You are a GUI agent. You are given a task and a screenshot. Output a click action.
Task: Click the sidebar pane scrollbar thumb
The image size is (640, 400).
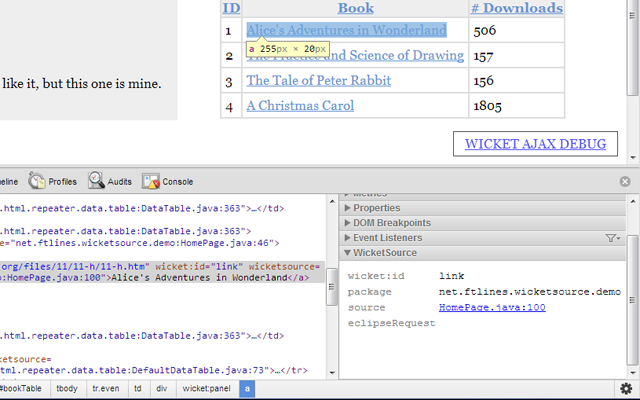[x=633, y=300]
